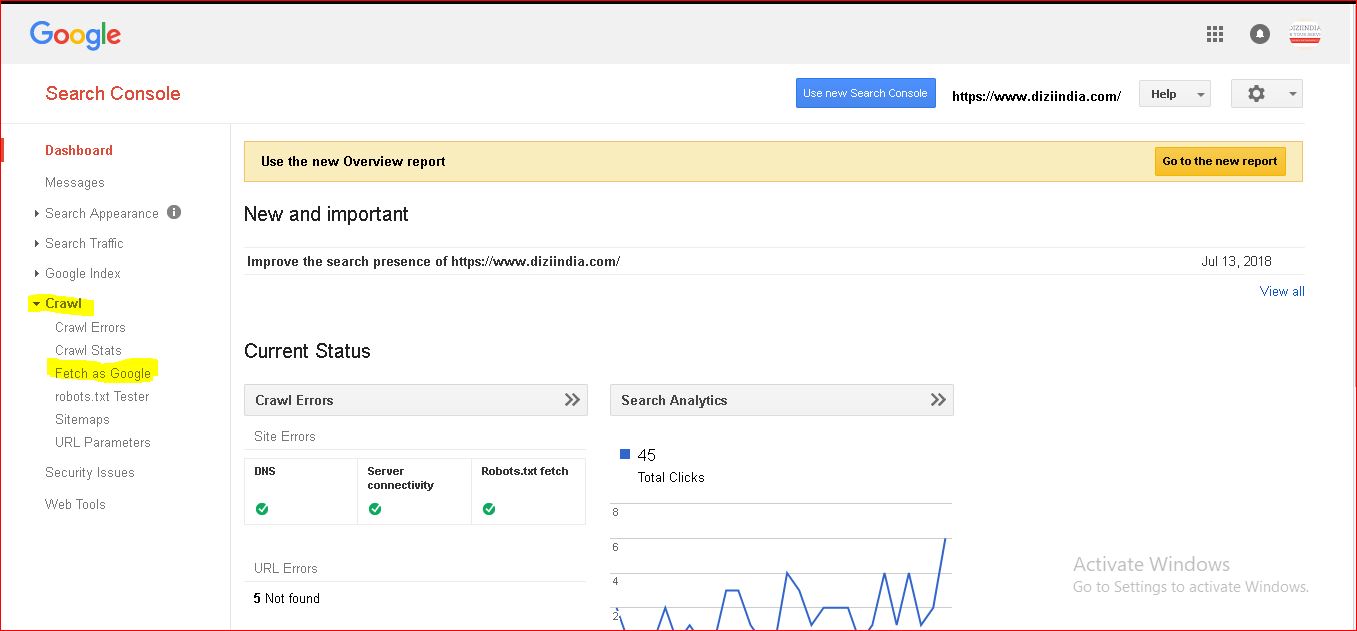Open Crawl Stats in the sidebar
The width and height of the screenshot is (1357, 631).
(88, 350)
